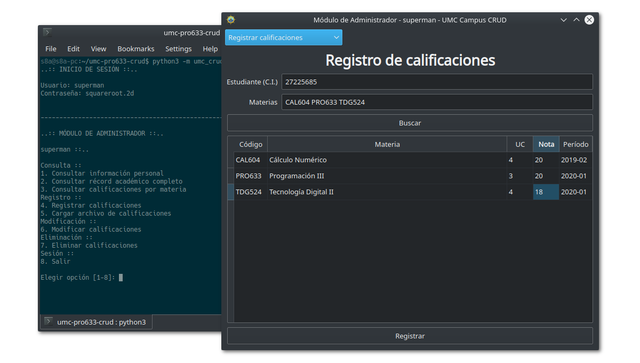Select the TDG524 code cell
Viewport: 640px width, 363px height.
tap(251, 192)
